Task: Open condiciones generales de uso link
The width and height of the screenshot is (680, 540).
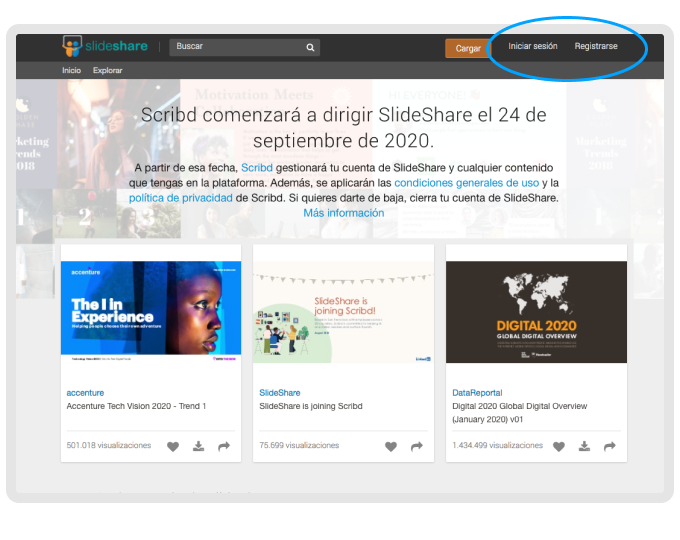Action: click(x=467, y=183)
